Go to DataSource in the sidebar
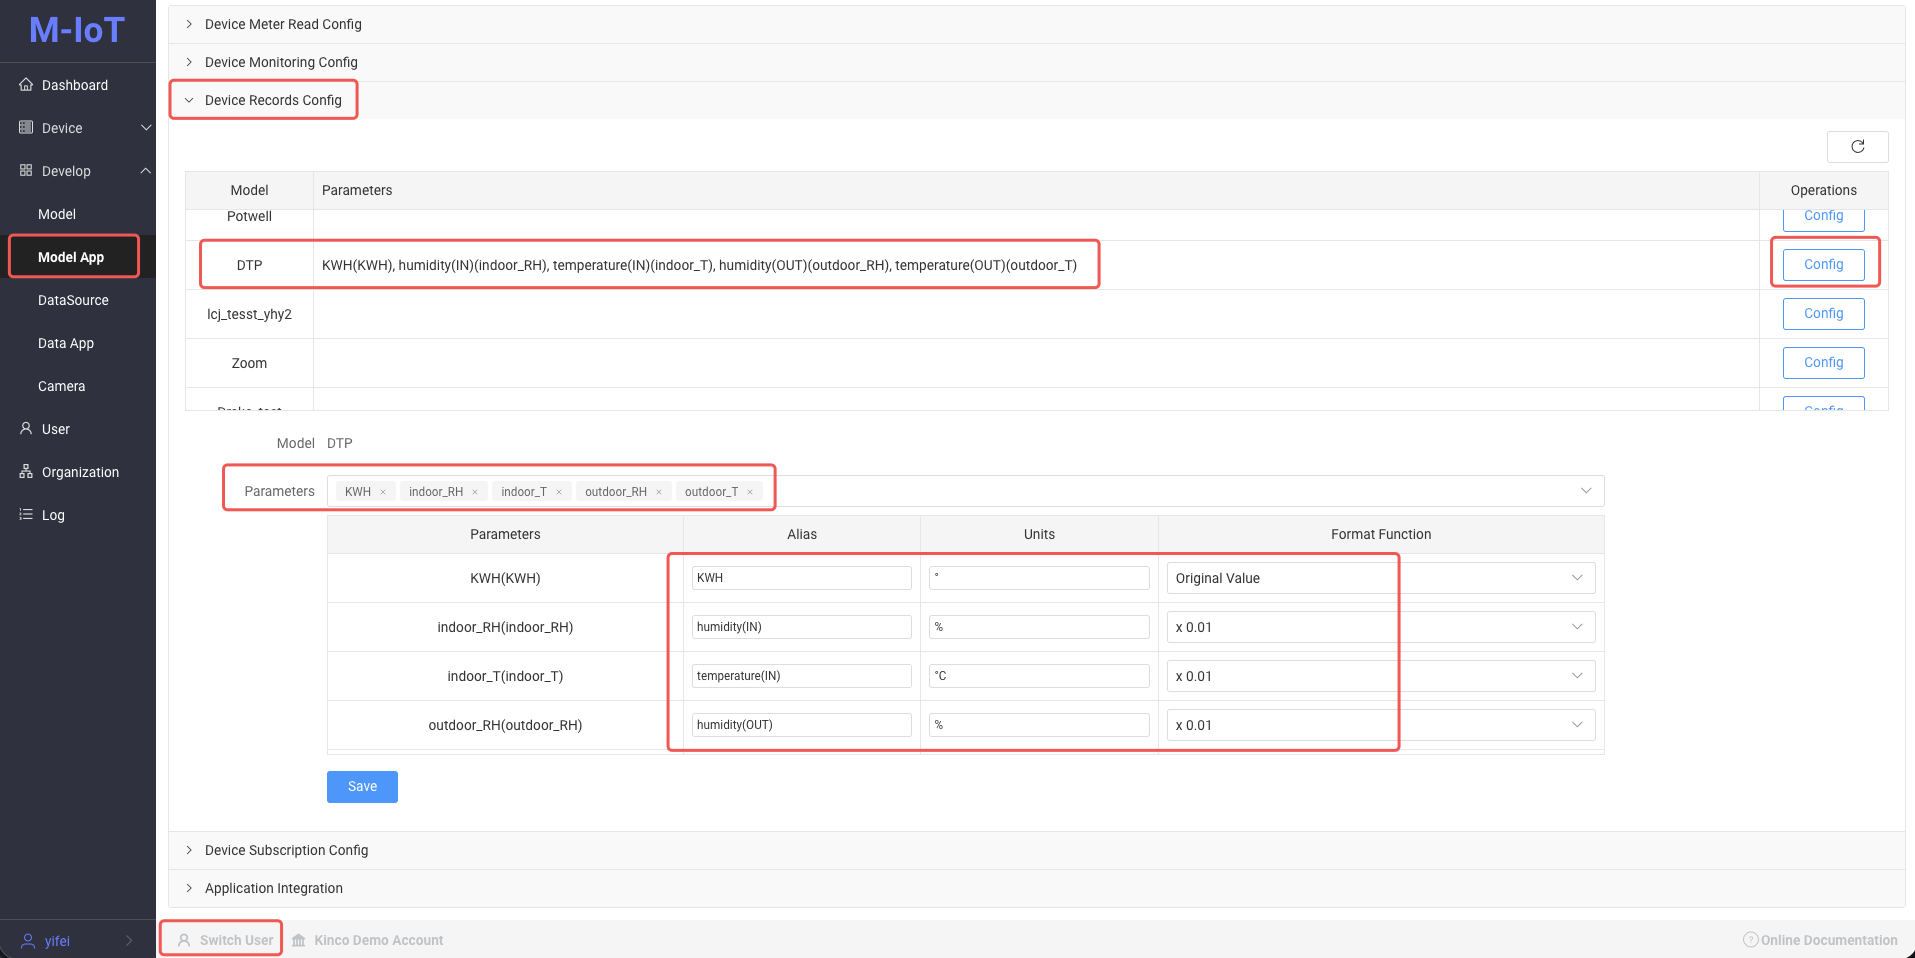Image resolution: width=1915 pixels, height=958 pixels. (73, 300)
